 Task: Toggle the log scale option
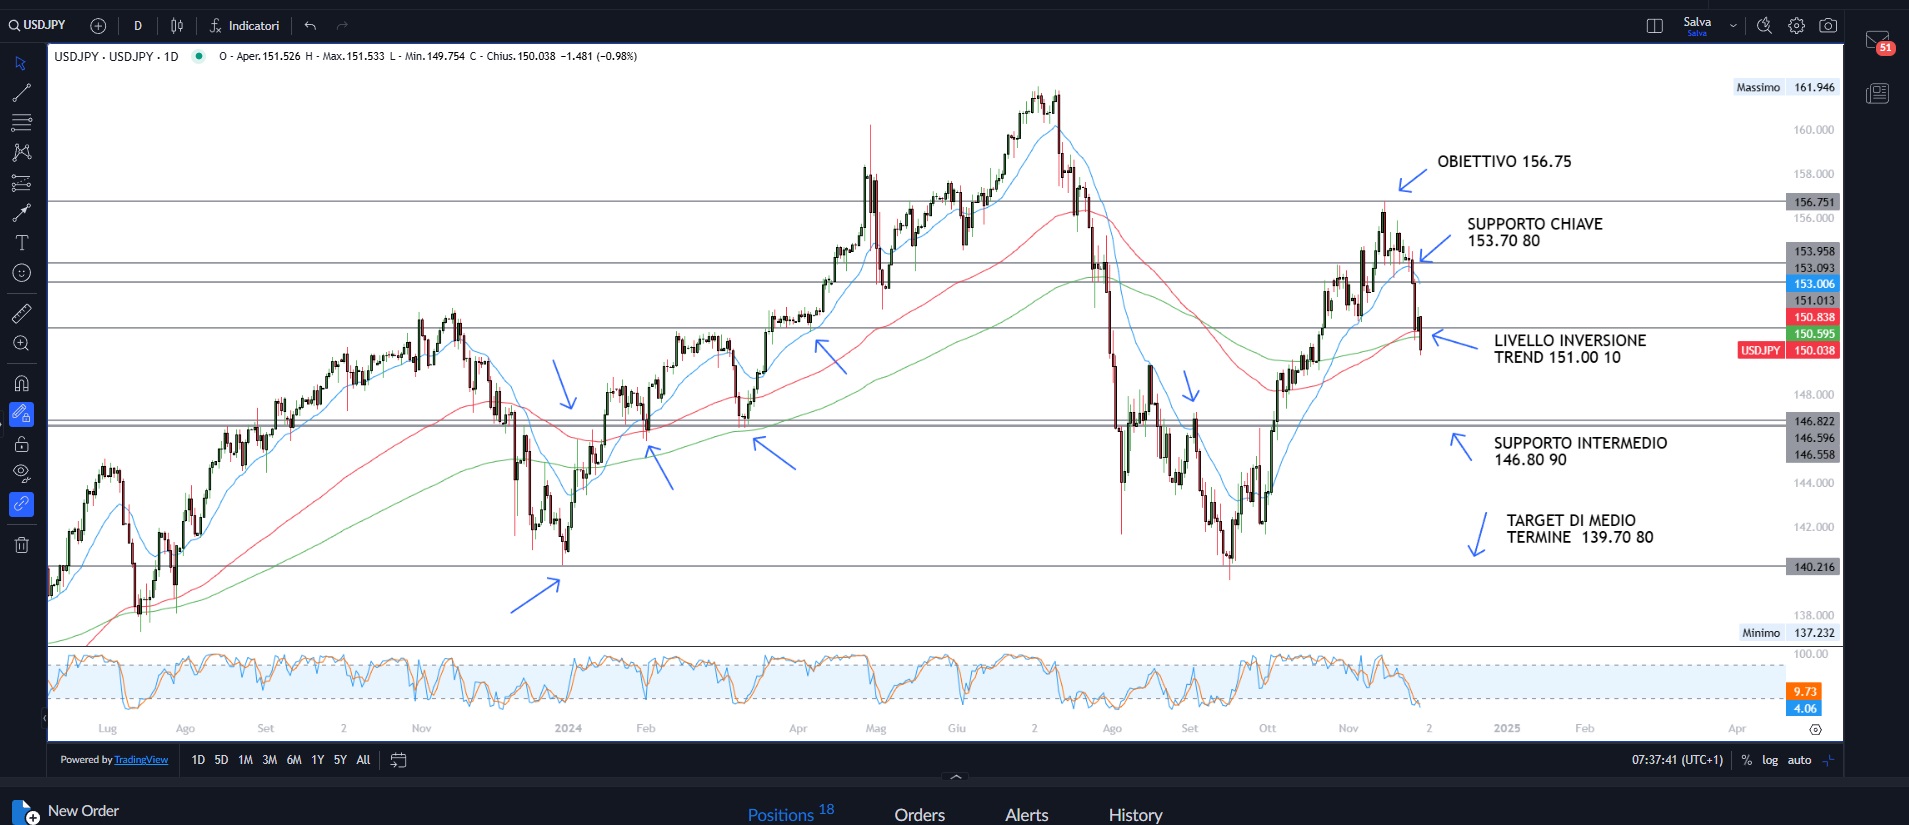1770,760
